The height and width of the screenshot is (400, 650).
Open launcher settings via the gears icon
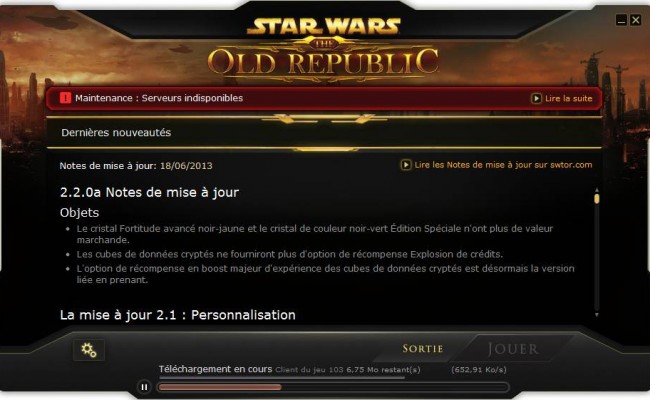coord(89,350)
